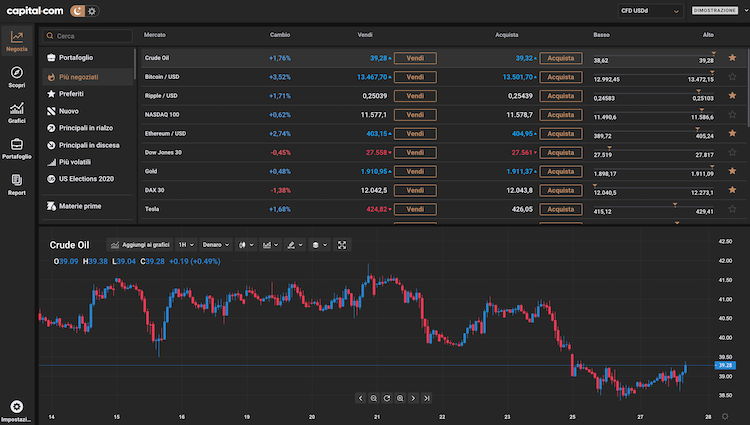750x425 pixels.
Task: Open the indicators dropdown on chart
Action: click(270, 245)
